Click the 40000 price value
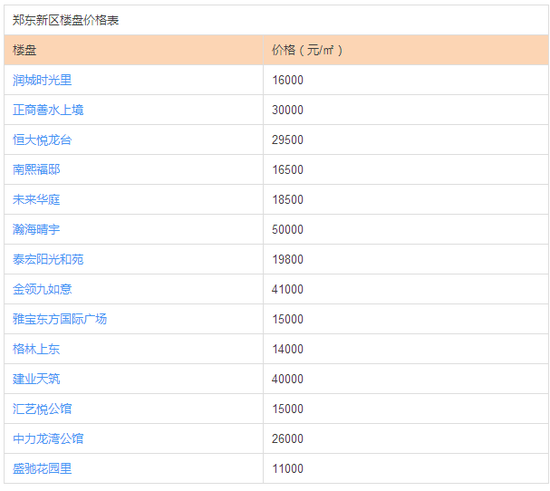This screenshot has width=550, height=491. (x=288, y=379)
